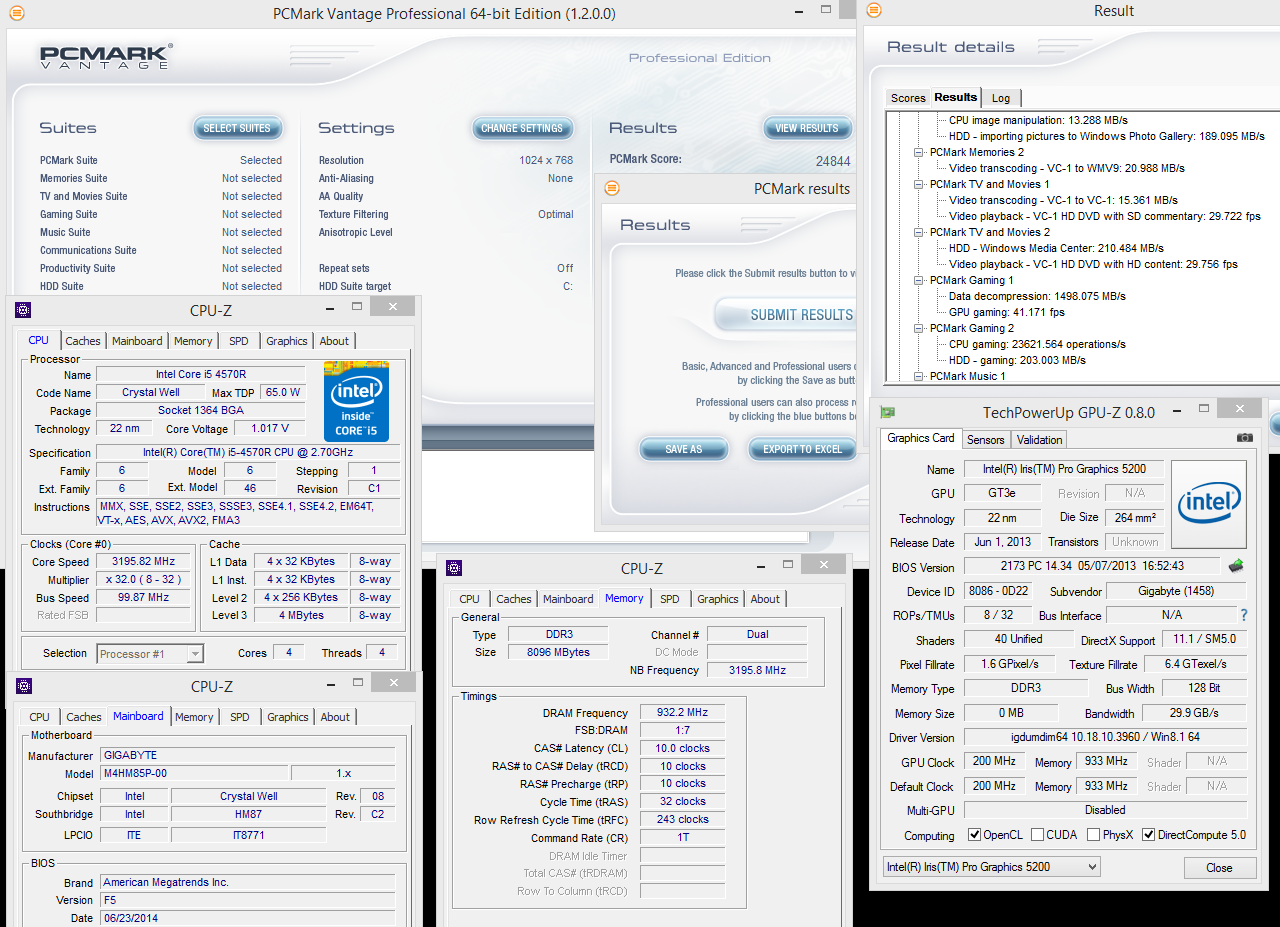Open Caches tab in the CPU-Z processor window

83,341
